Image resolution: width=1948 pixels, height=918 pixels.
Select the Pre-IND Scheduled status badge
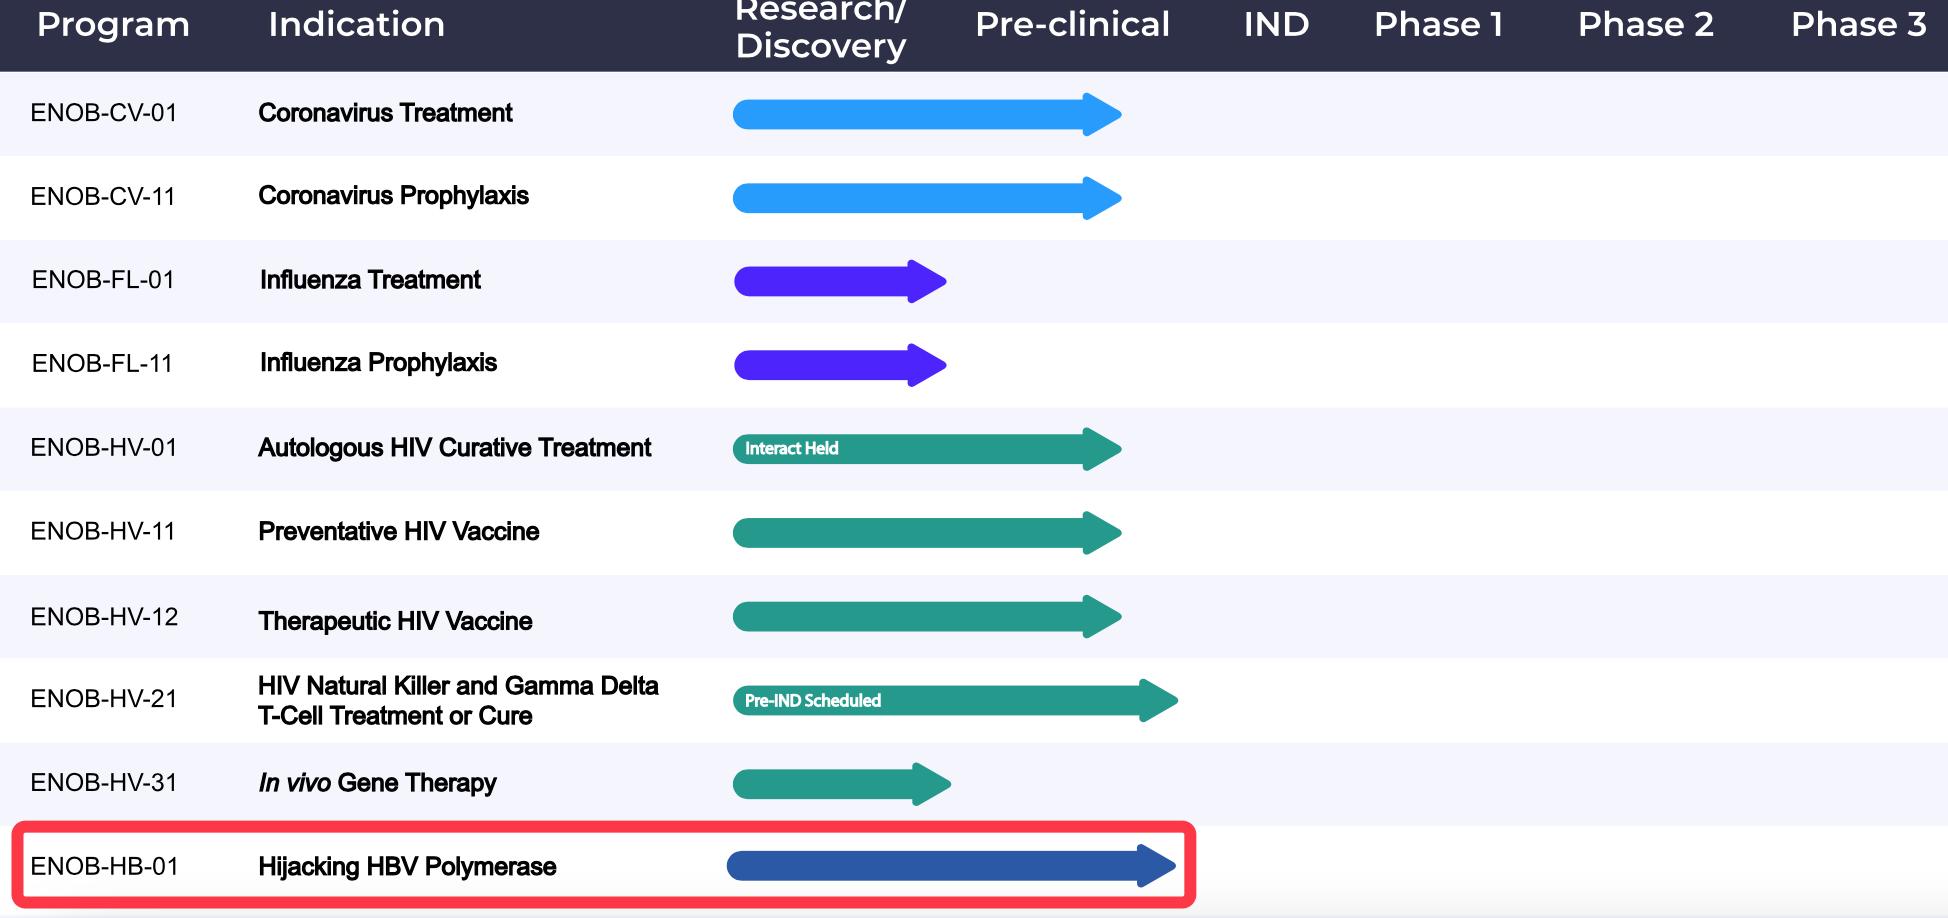[x=811, y=700]
